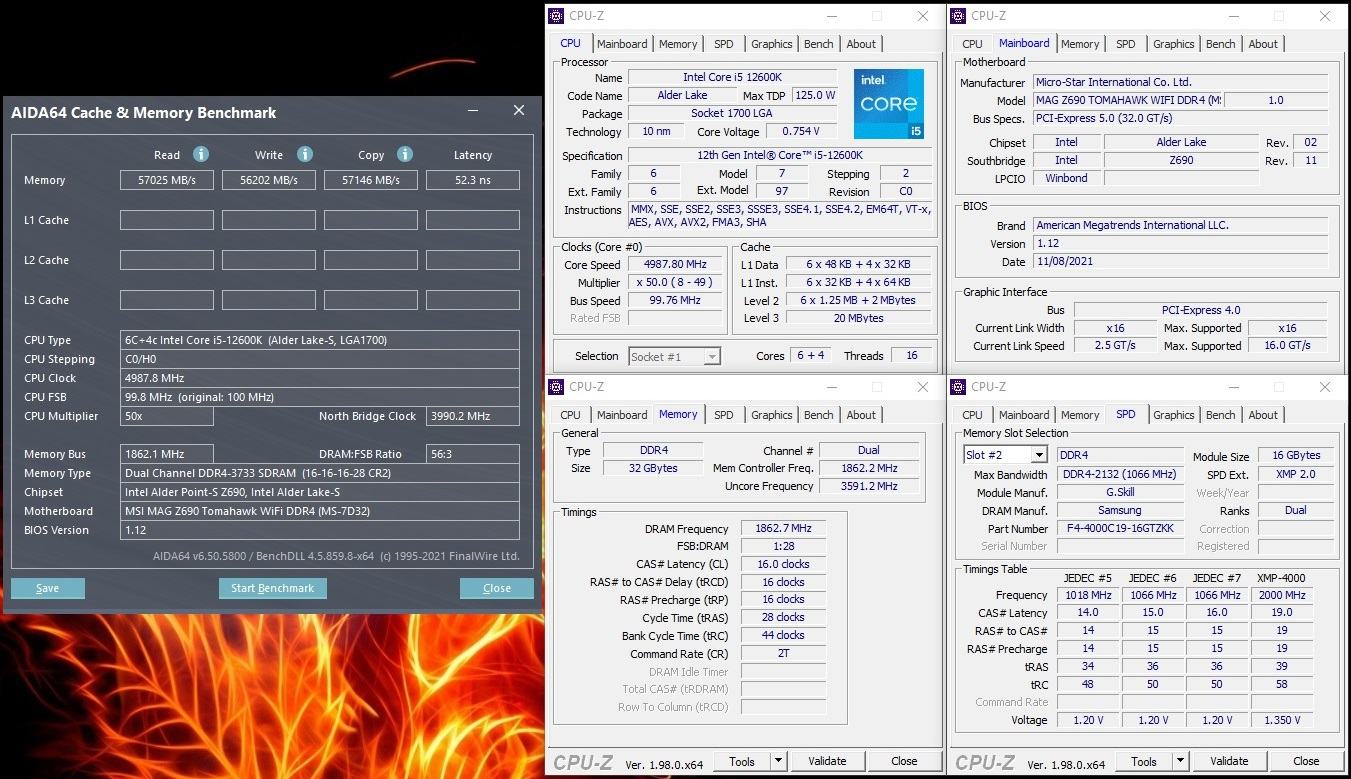
Task: Click the mainboard Model value MAG Z690 TOMAHAWK WIFI DDR4
Action: click(x=1127, y=100)
